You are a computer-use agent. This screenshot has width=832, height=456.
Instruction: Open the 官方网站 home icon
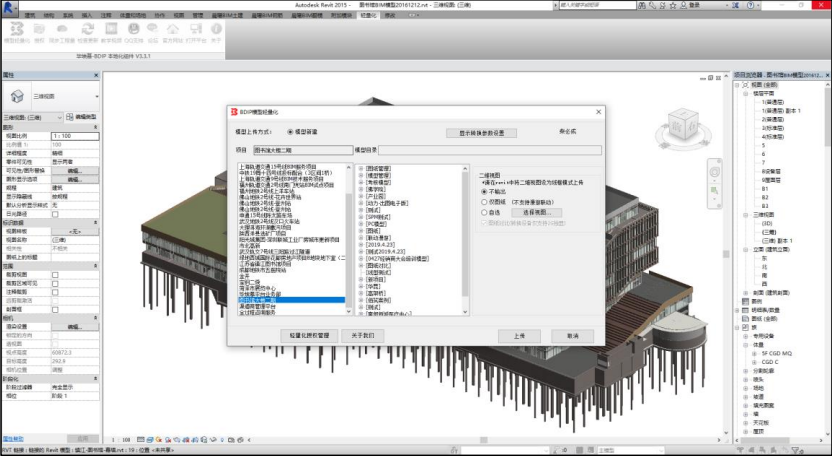[x=172, y=29]
